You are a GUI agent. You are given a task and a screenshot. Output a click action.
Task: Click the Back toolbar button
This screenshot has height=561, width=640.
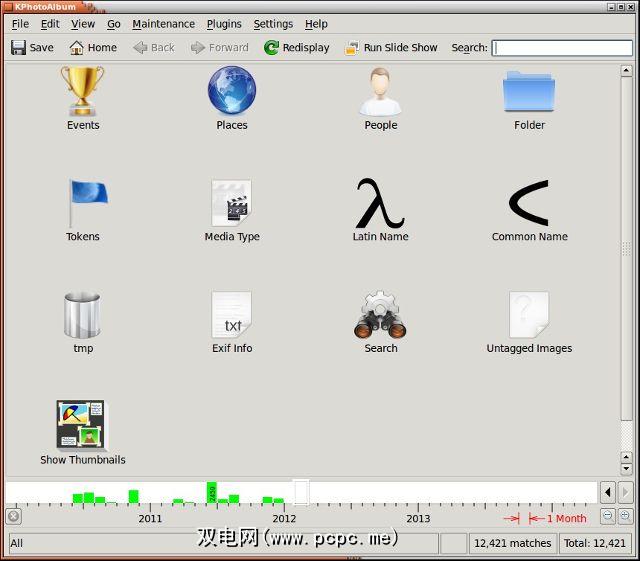(154, 48)
